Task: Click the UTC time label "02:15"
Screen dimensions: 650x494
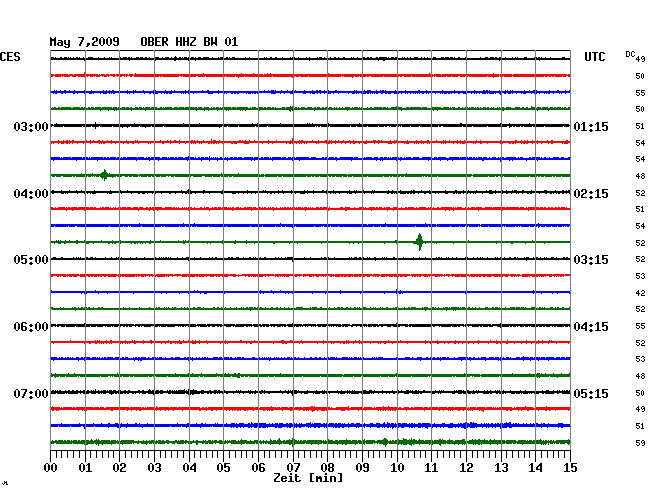Action: point(591,194)
